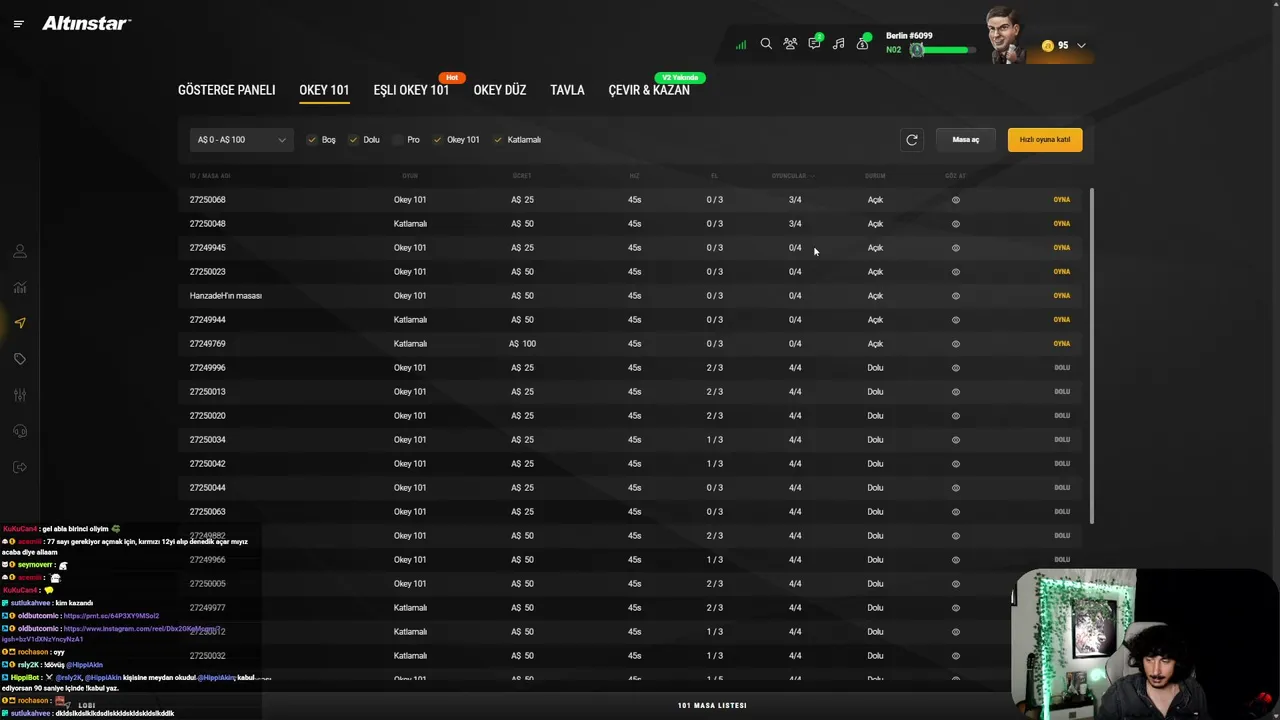Image resolution: width=1280 pixels, height=720 pixels.
Task: Select the Okey 101 tab
Action: pos(324,90)
